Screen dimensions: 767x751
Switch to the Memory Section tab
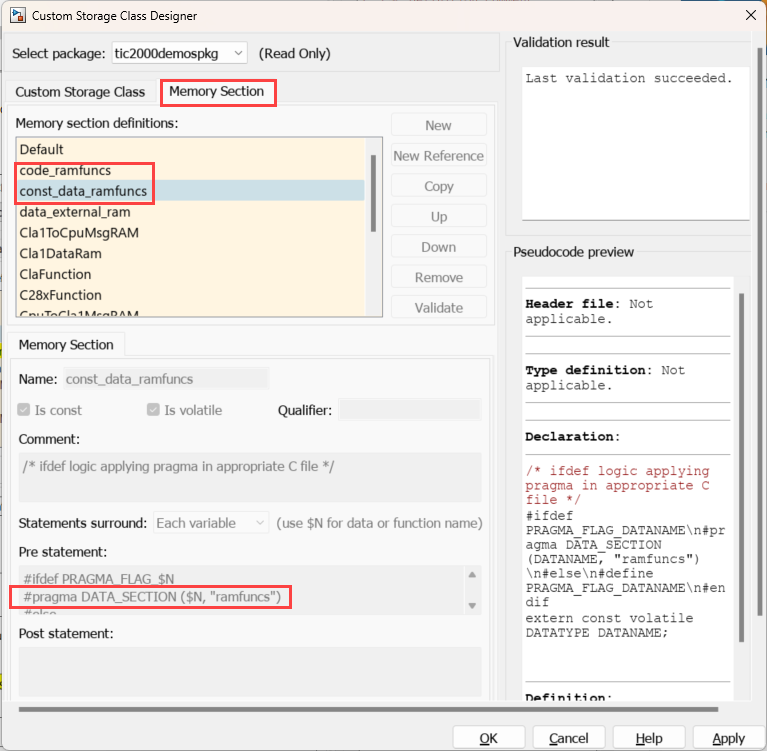217,92
